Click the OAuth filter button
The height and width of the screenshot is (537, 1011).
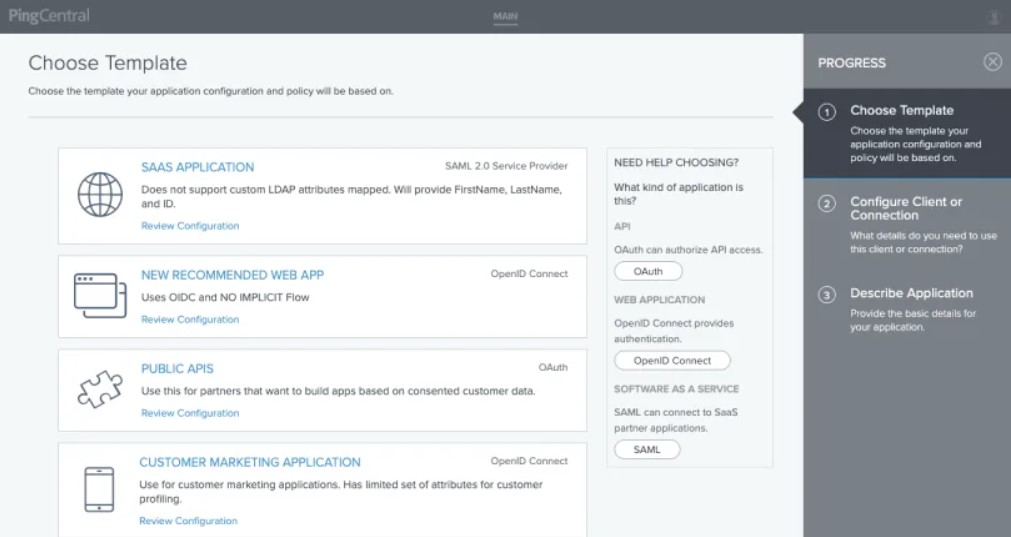(x=648, y=271)
